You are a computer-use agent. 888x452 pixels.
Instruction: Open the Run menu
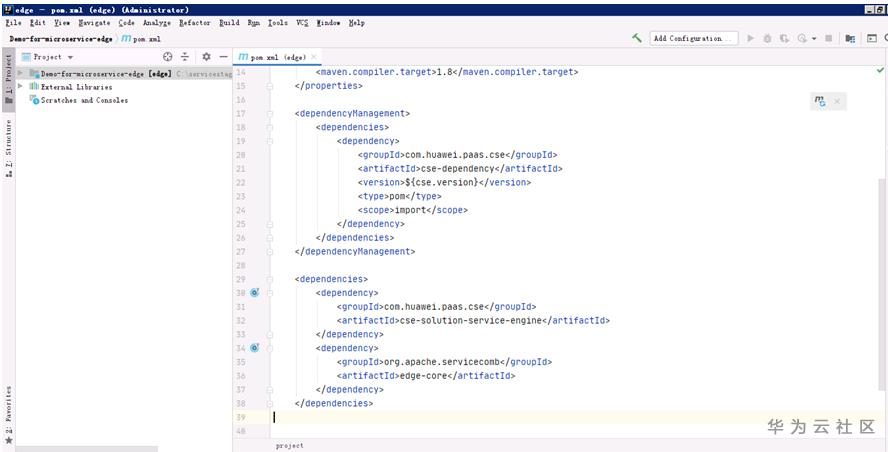click(x=254, y=23)
